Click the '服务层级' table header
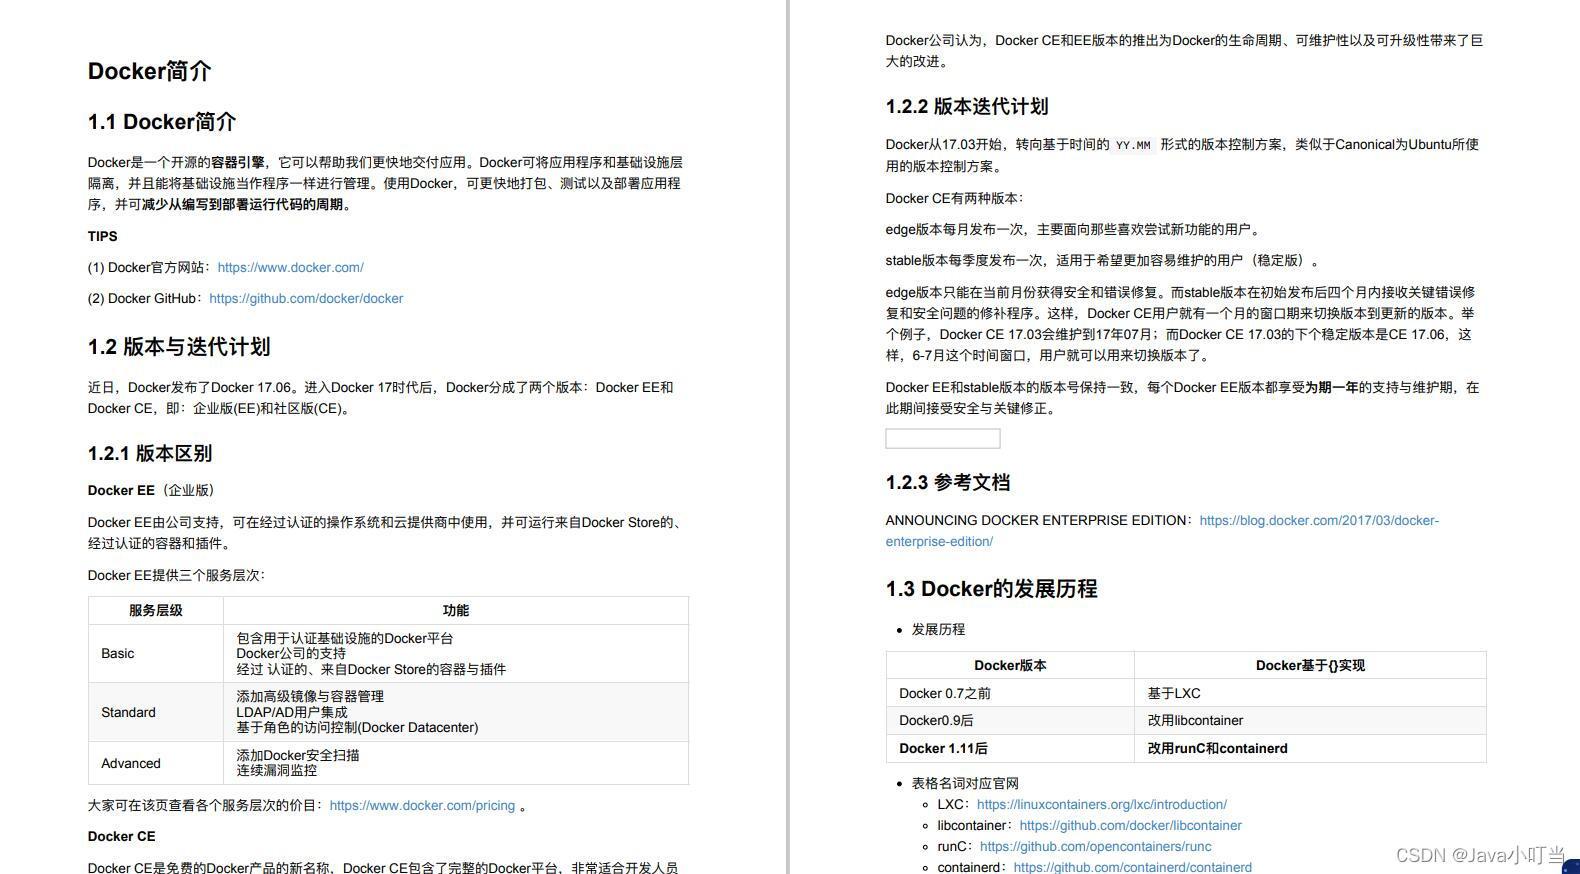Viewport: 1580px width, 874px height. point(156,610)
